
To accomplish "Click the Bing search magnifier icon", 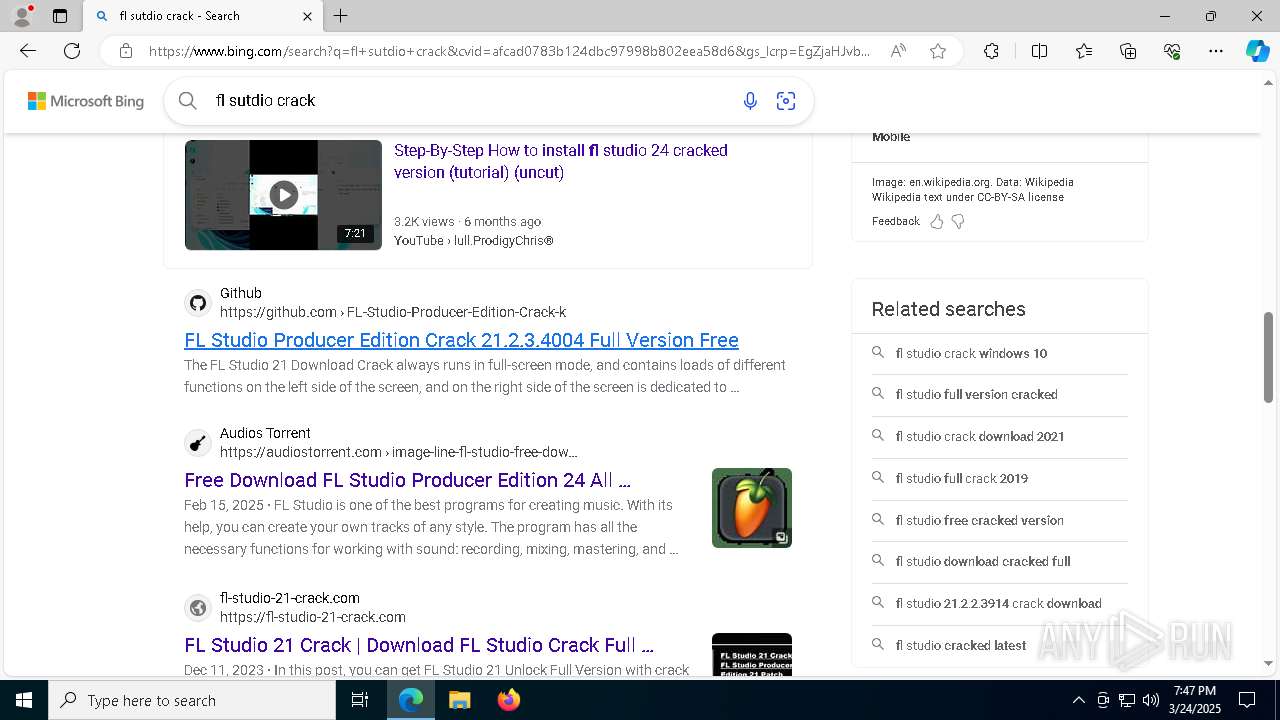I will 187,100.
